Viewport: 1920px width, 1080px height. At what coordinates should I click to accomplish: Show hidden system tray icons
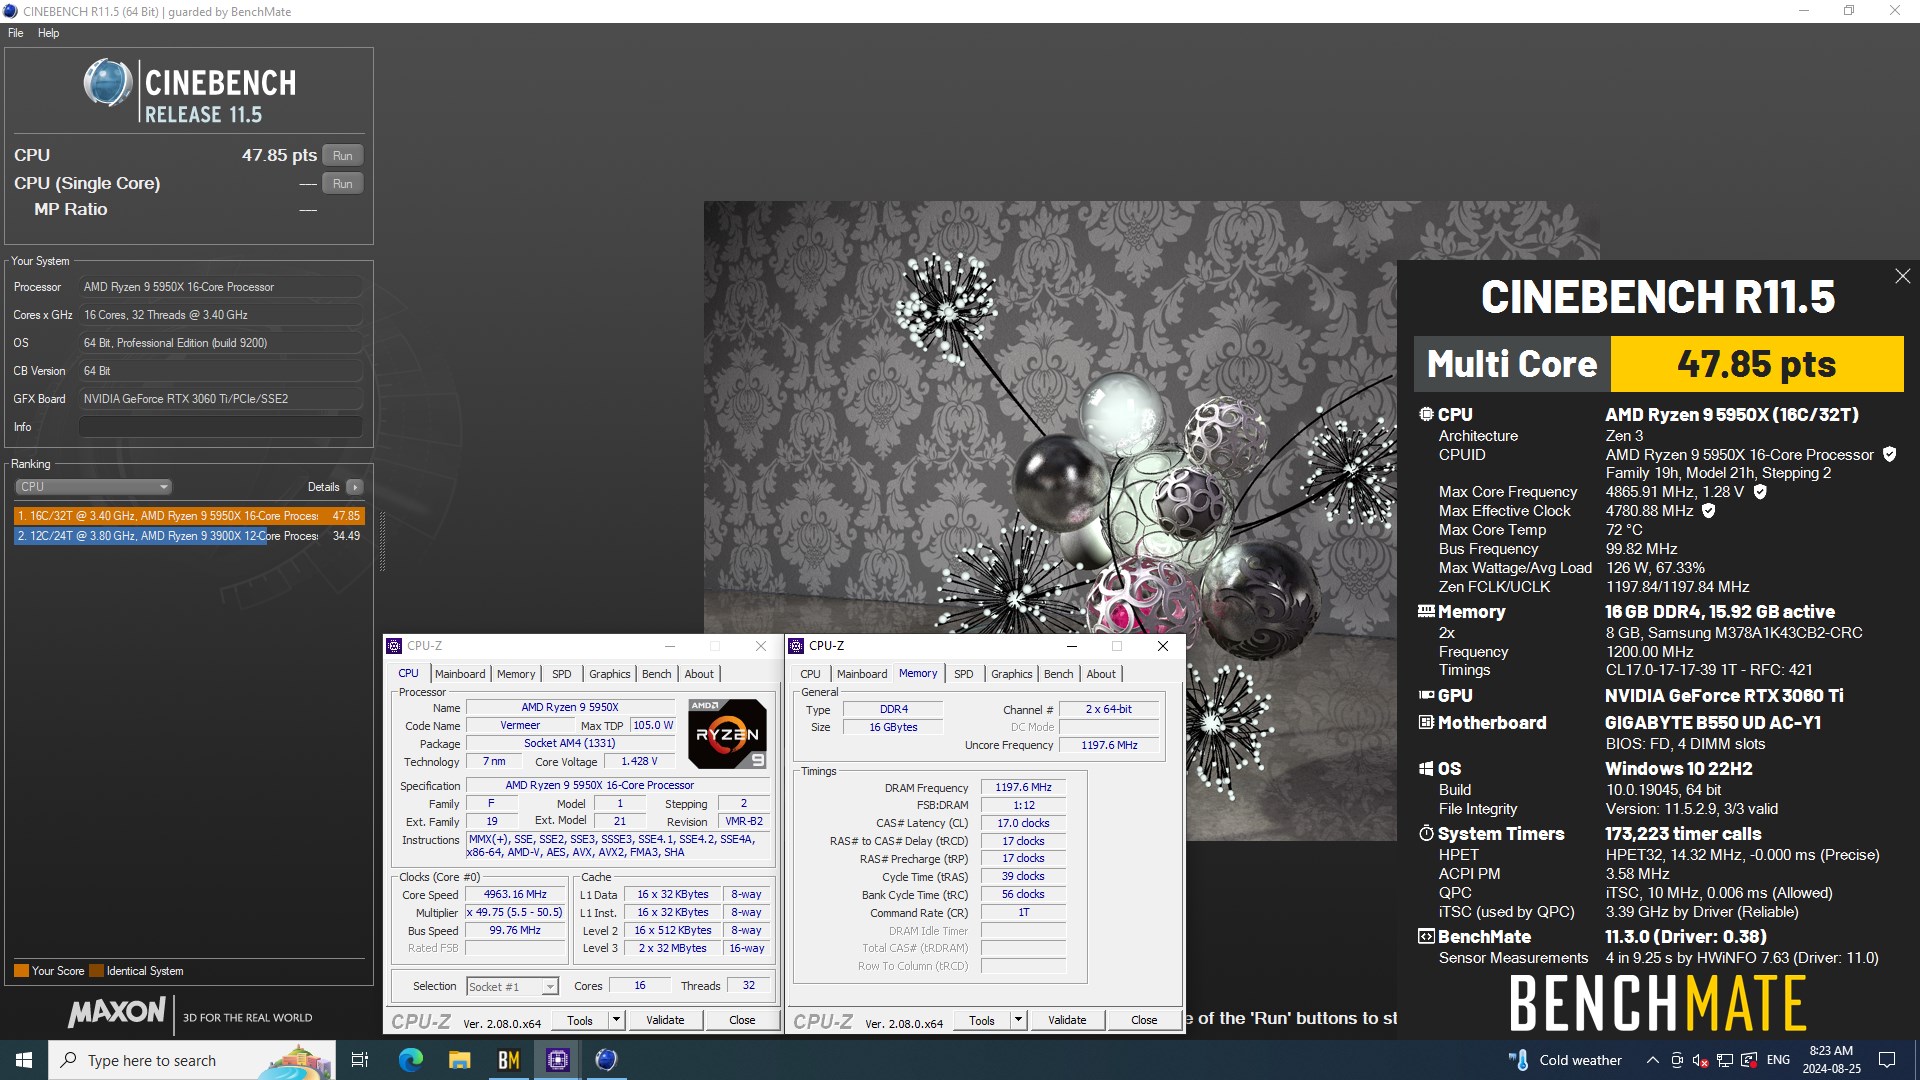pos(1652,1060)
